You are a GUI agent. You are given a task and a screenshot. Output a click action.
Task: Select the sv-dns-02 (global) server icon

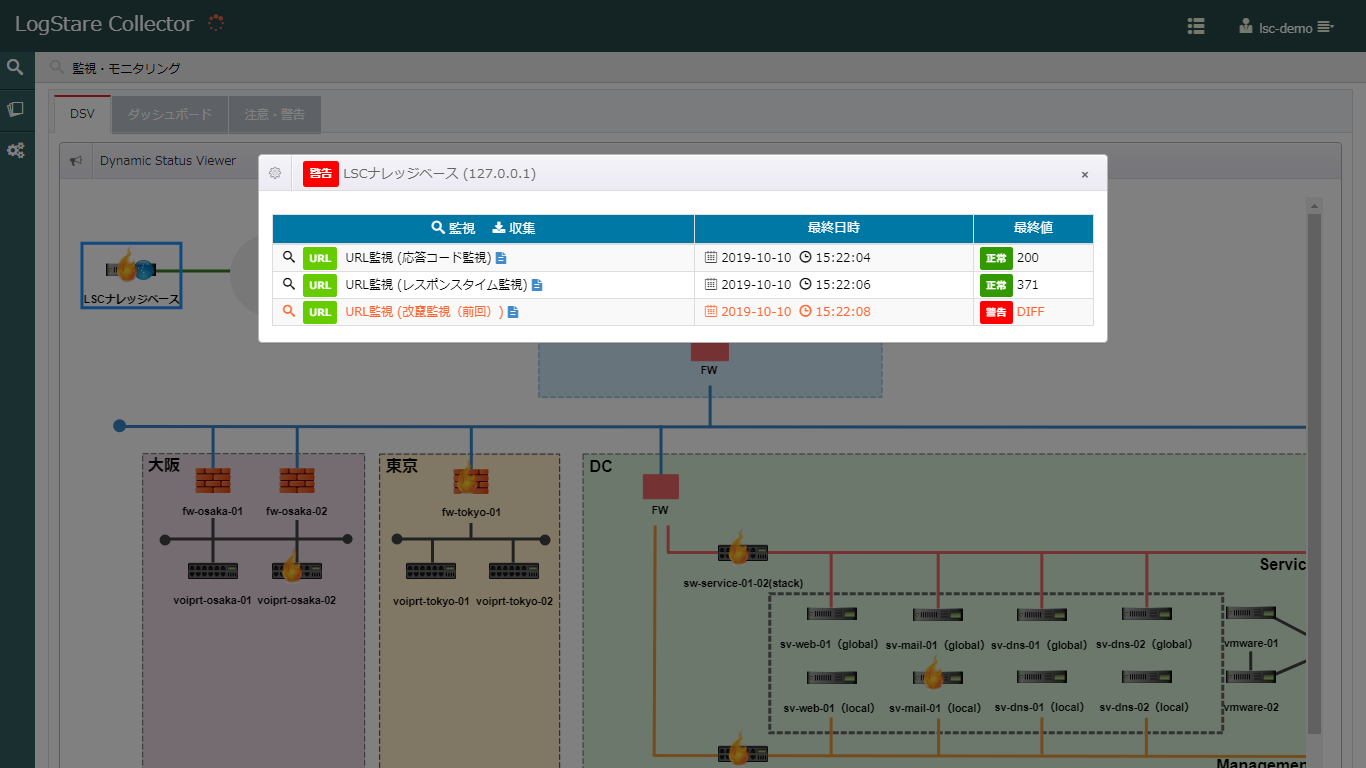click(1147, 614)
